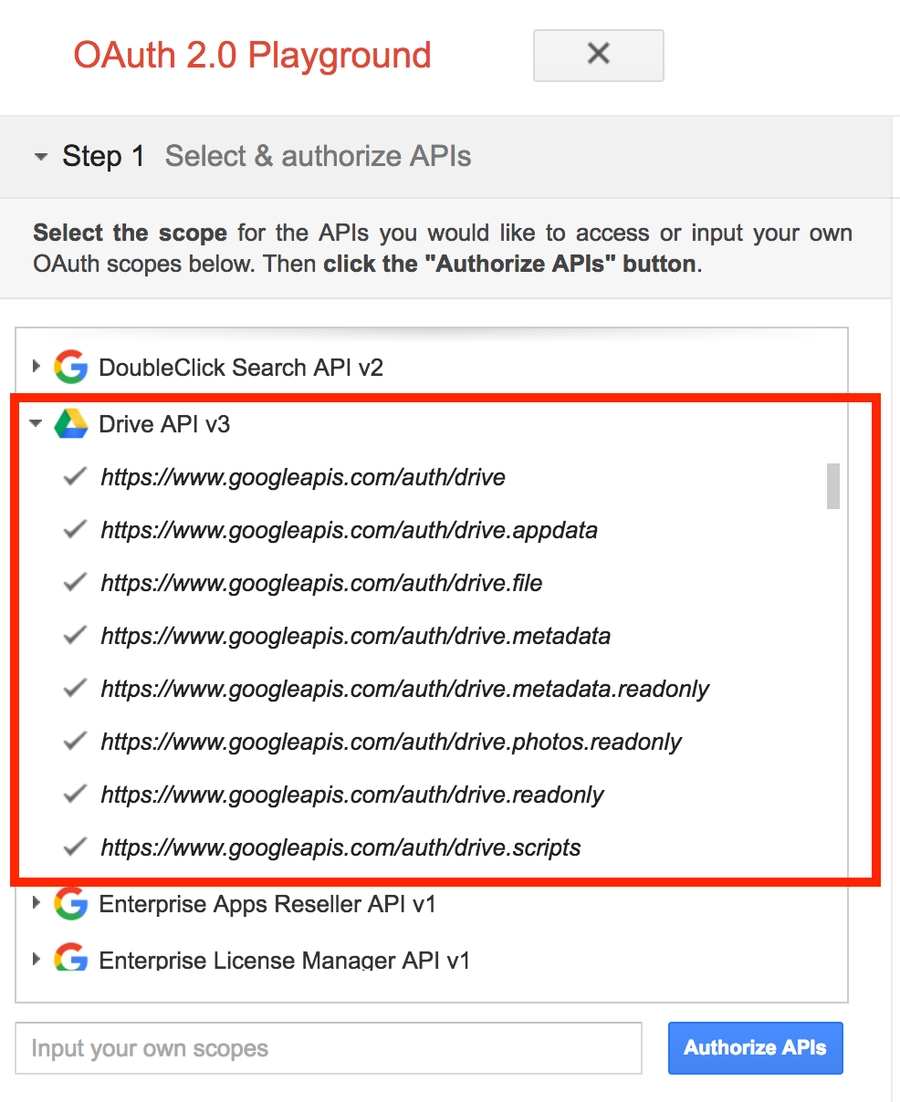The height and width of the screenshot is (1102, 900).
Task: Deselect the drive.metadata scope checkmark
Action: tap(74, 636)
